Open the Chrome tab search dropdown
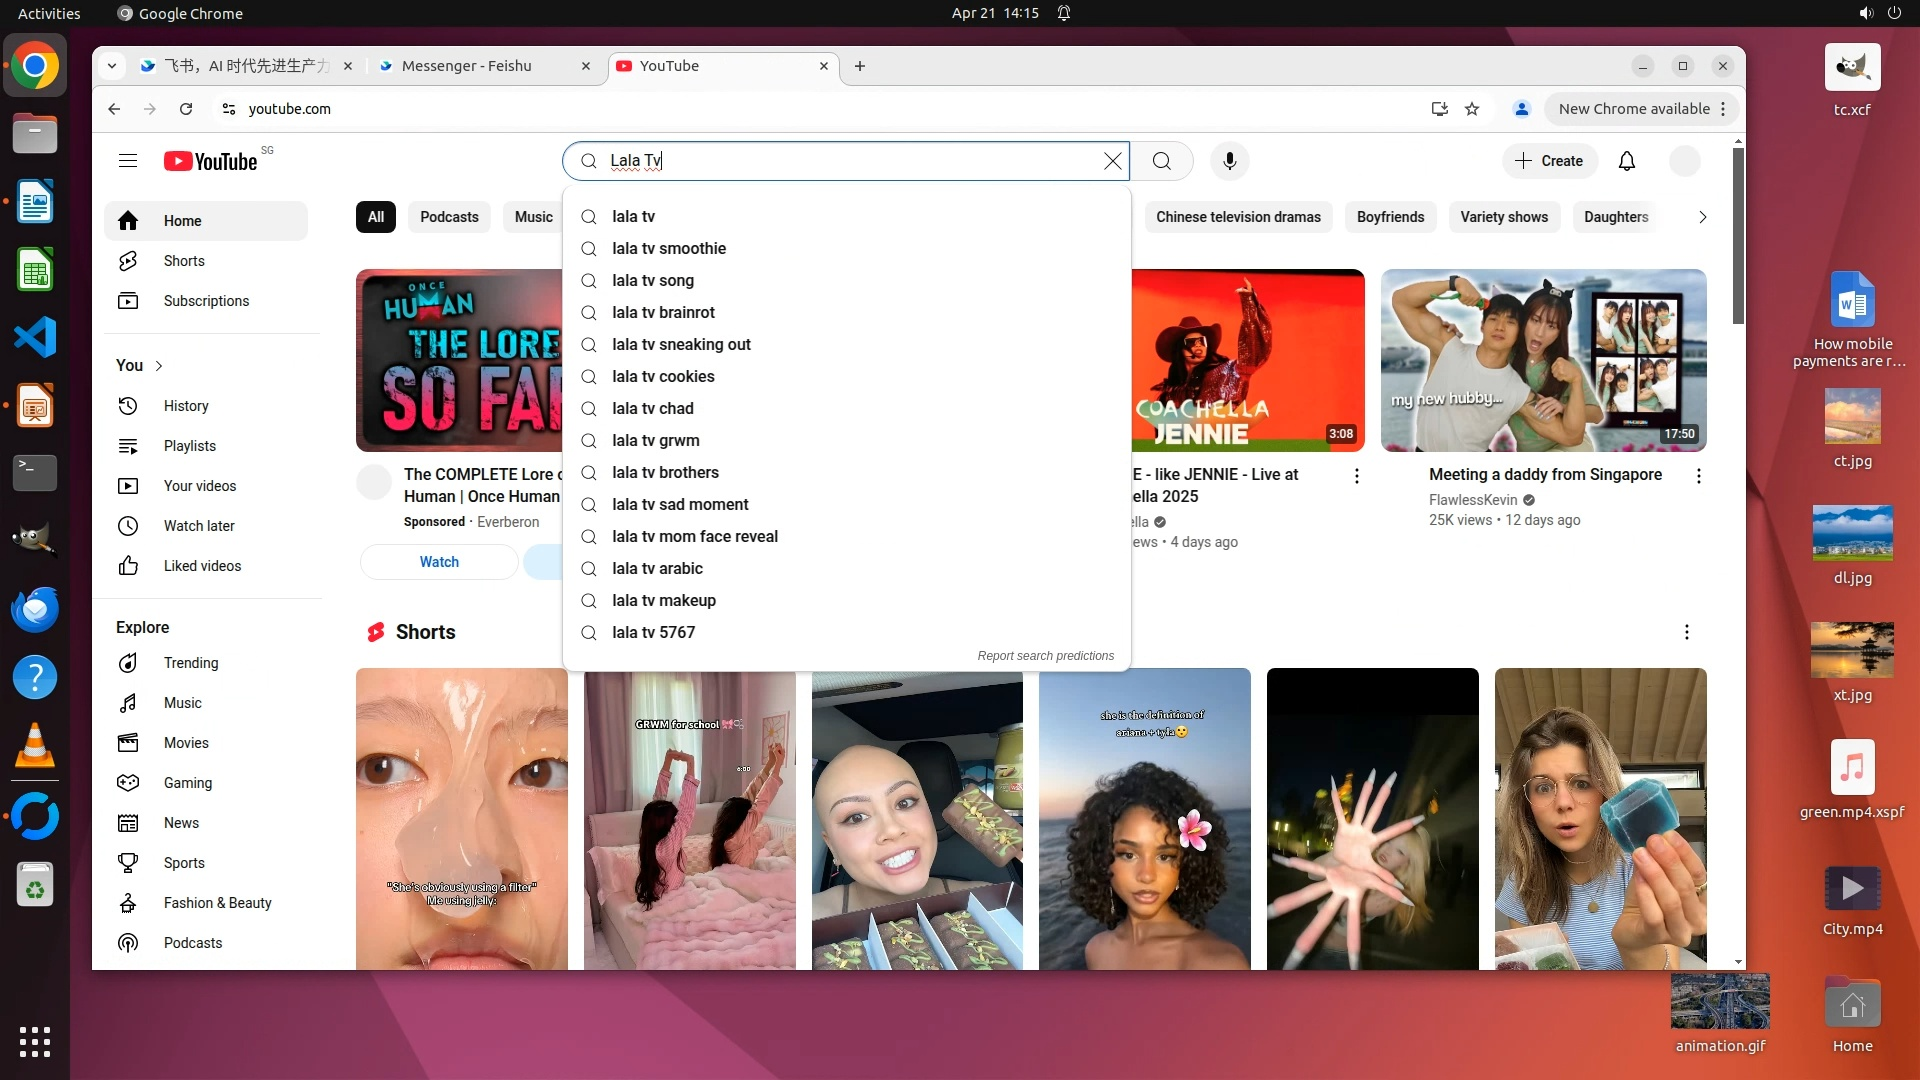 (x=112, y=66)
